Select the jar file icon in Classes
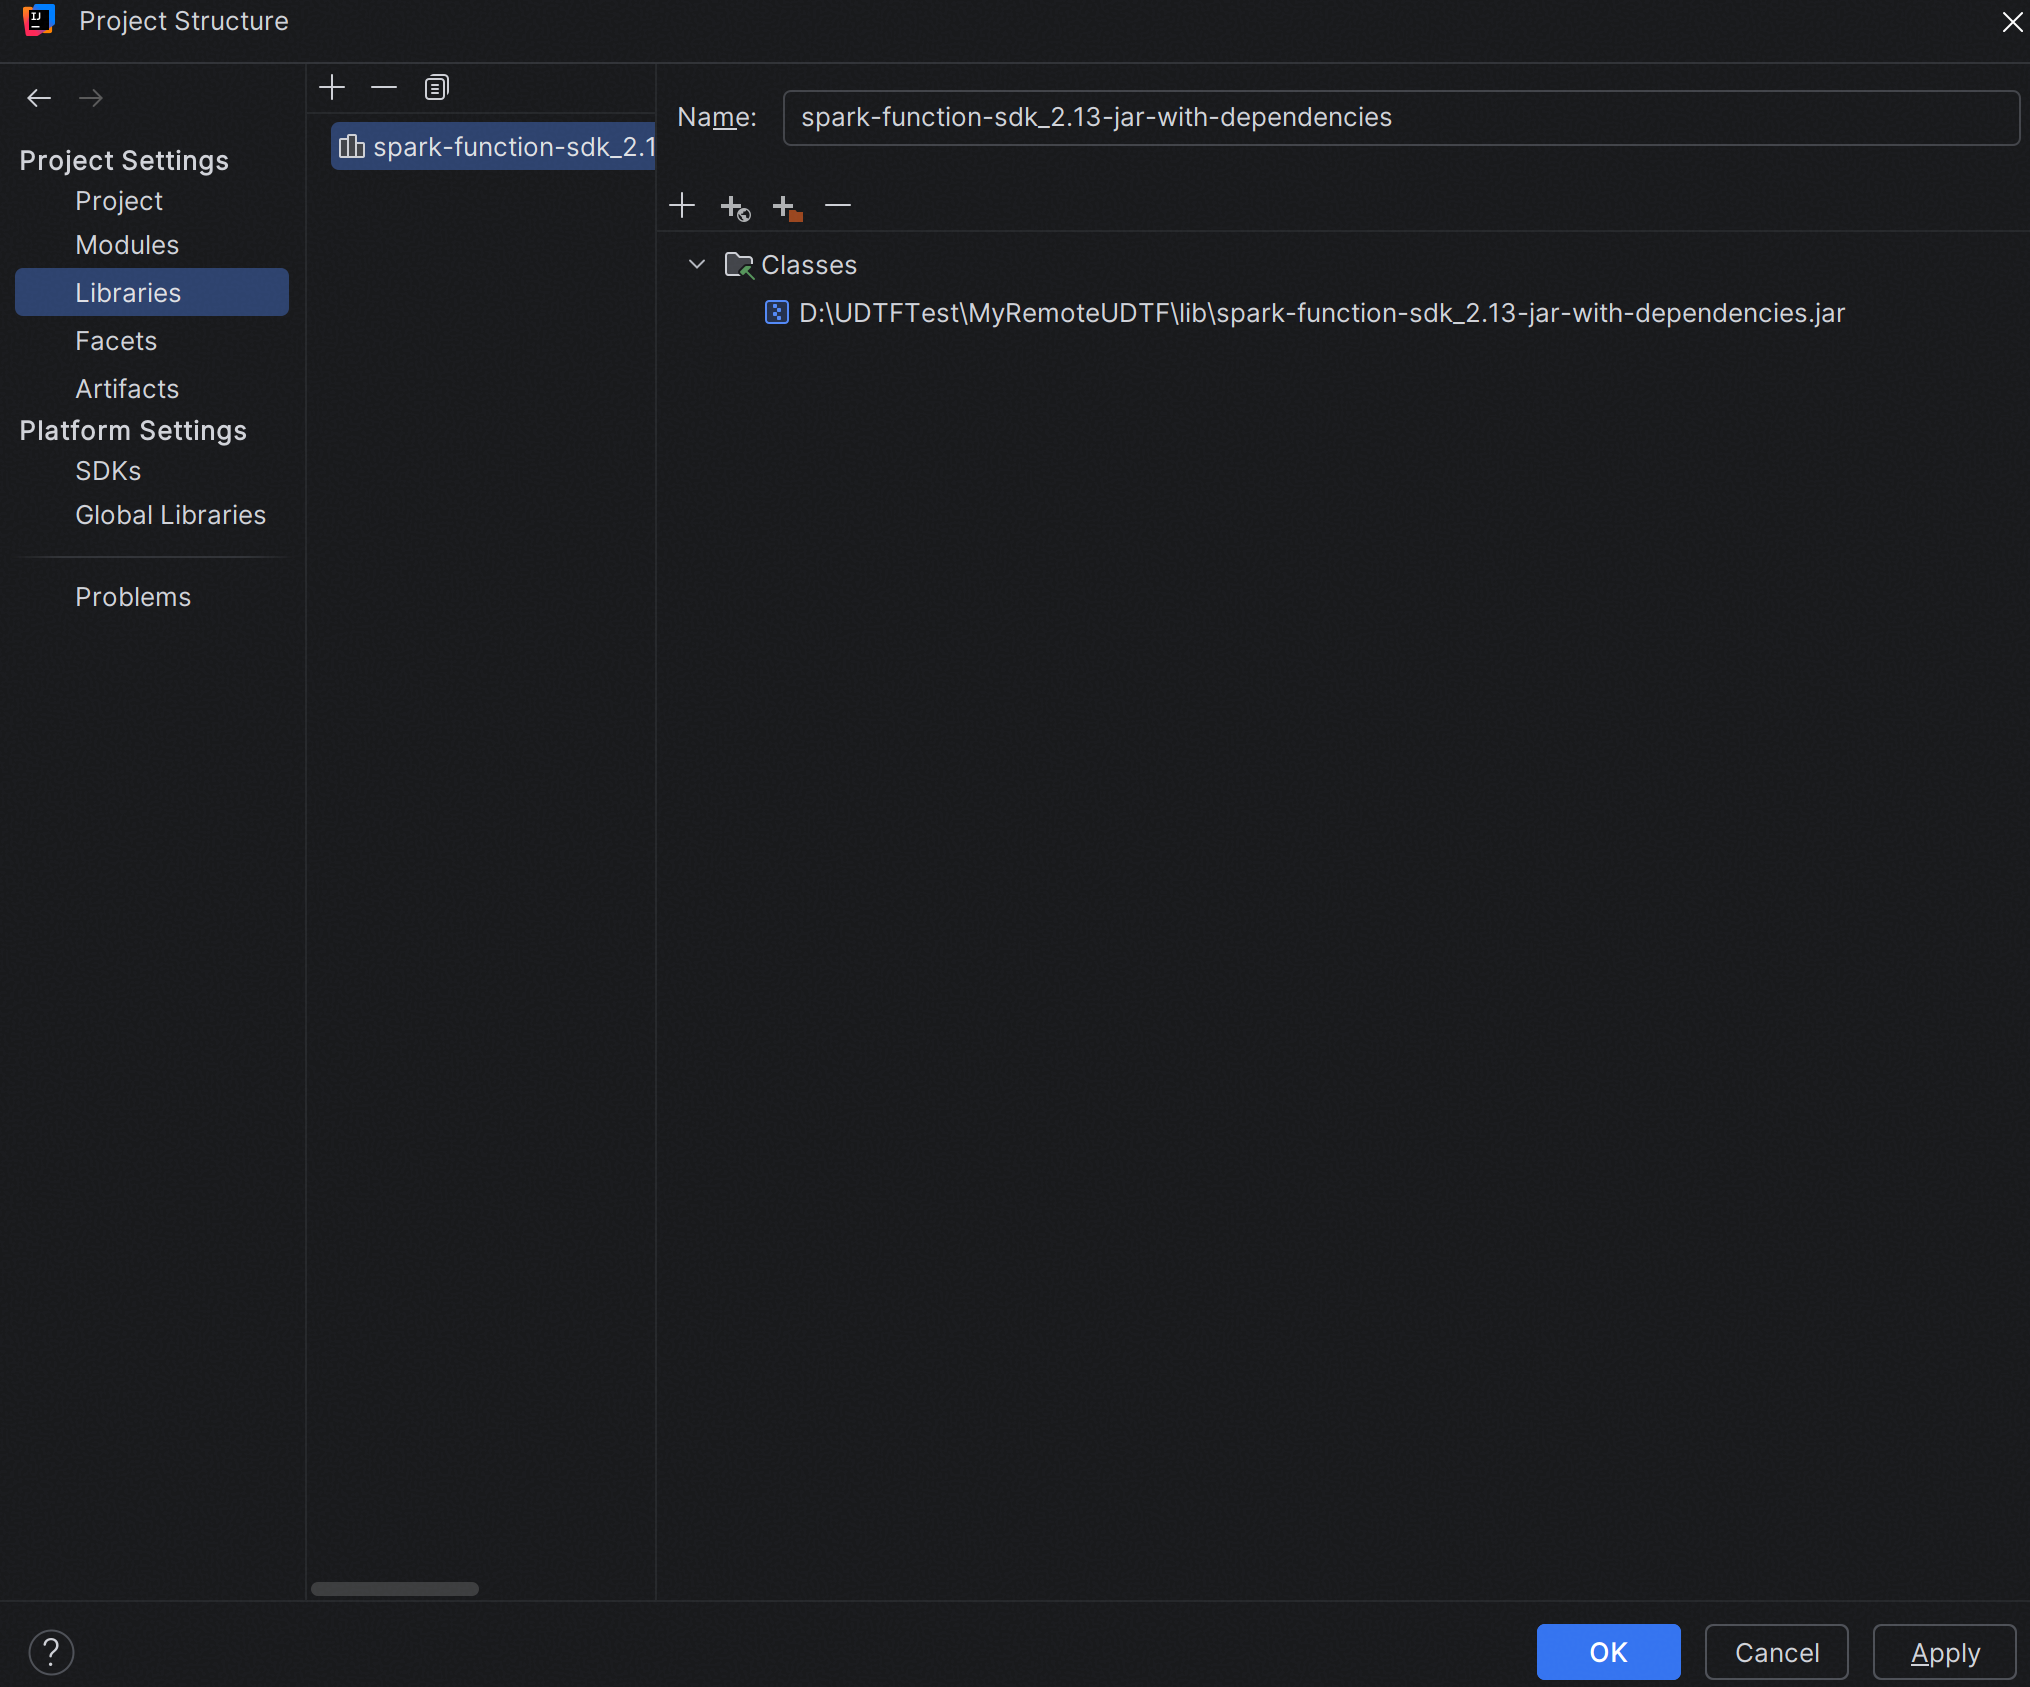Viewport: 2030px width, 1687px height. click(x=776, y=312)
